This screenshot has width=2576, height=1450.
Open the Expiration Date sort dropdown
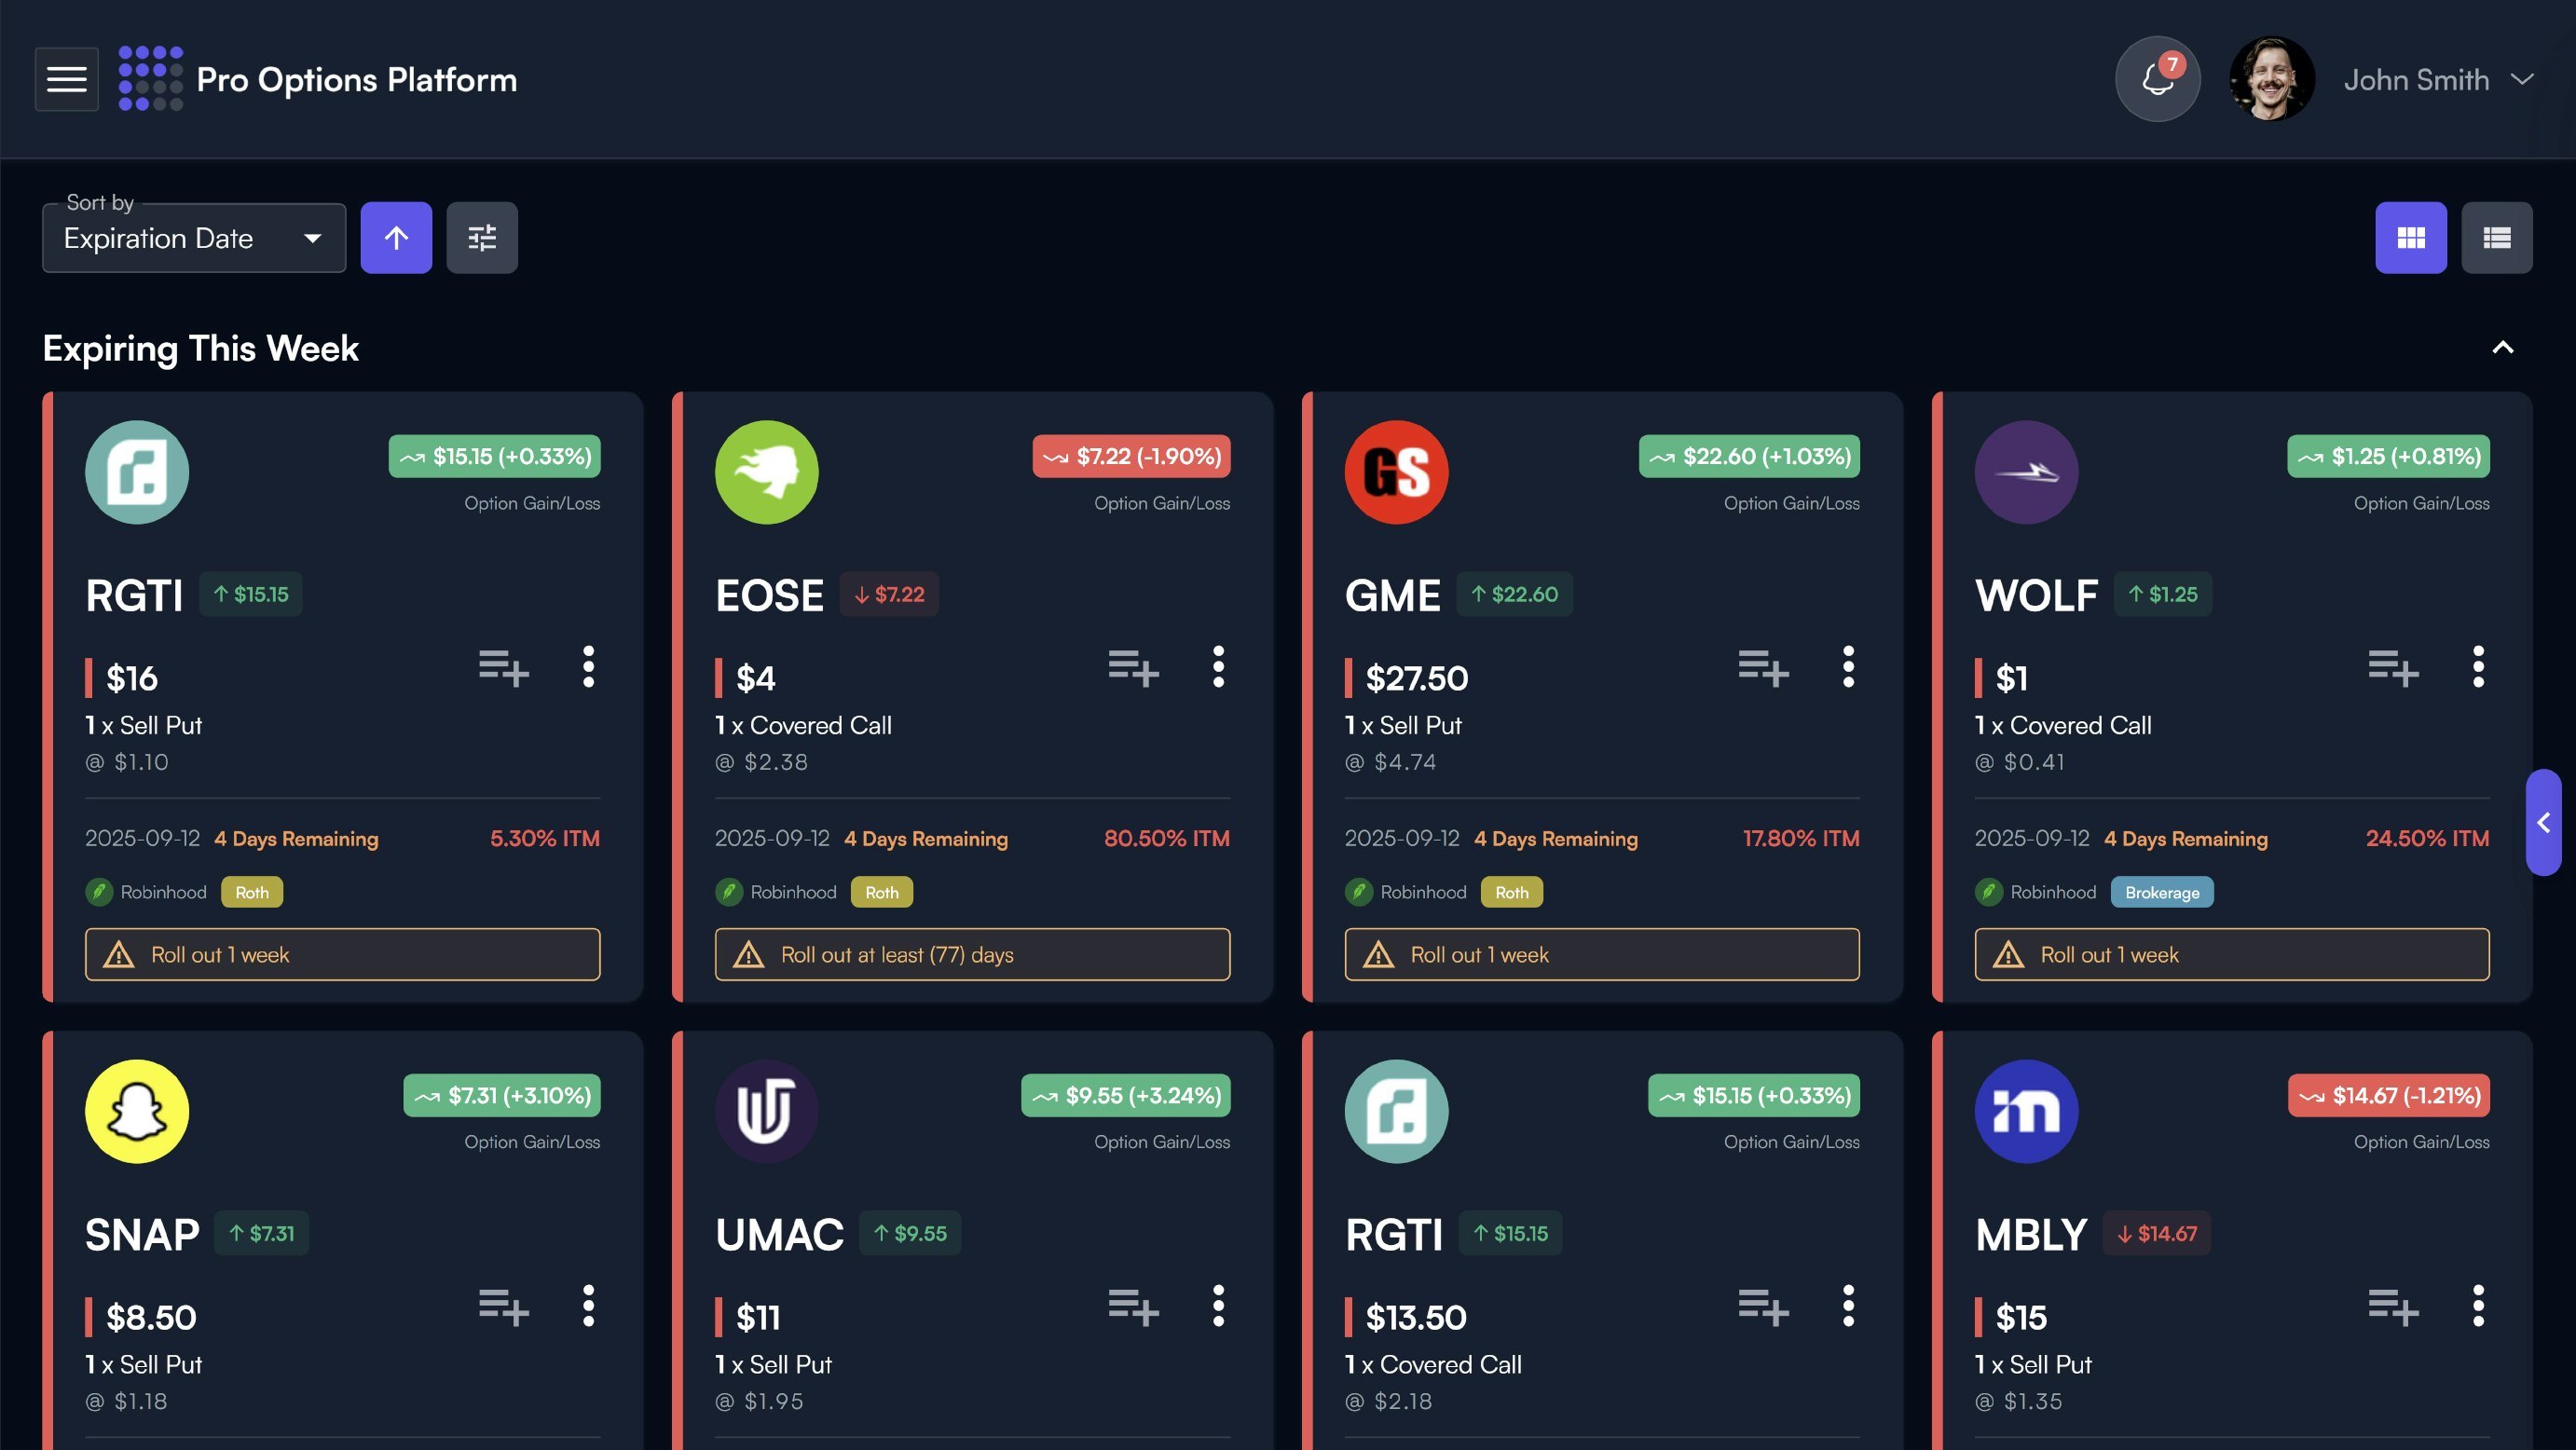193,237
